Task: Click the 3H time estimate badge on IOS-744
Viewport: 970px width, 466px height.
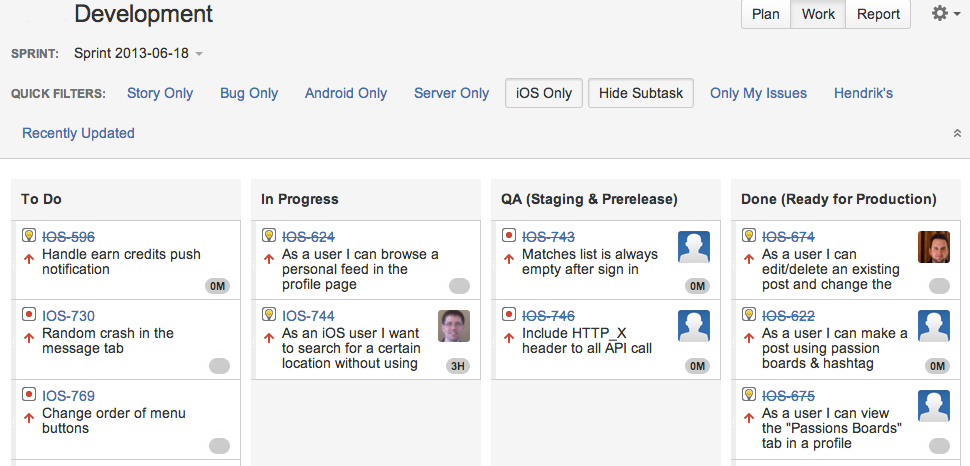Action: (458, 366)
